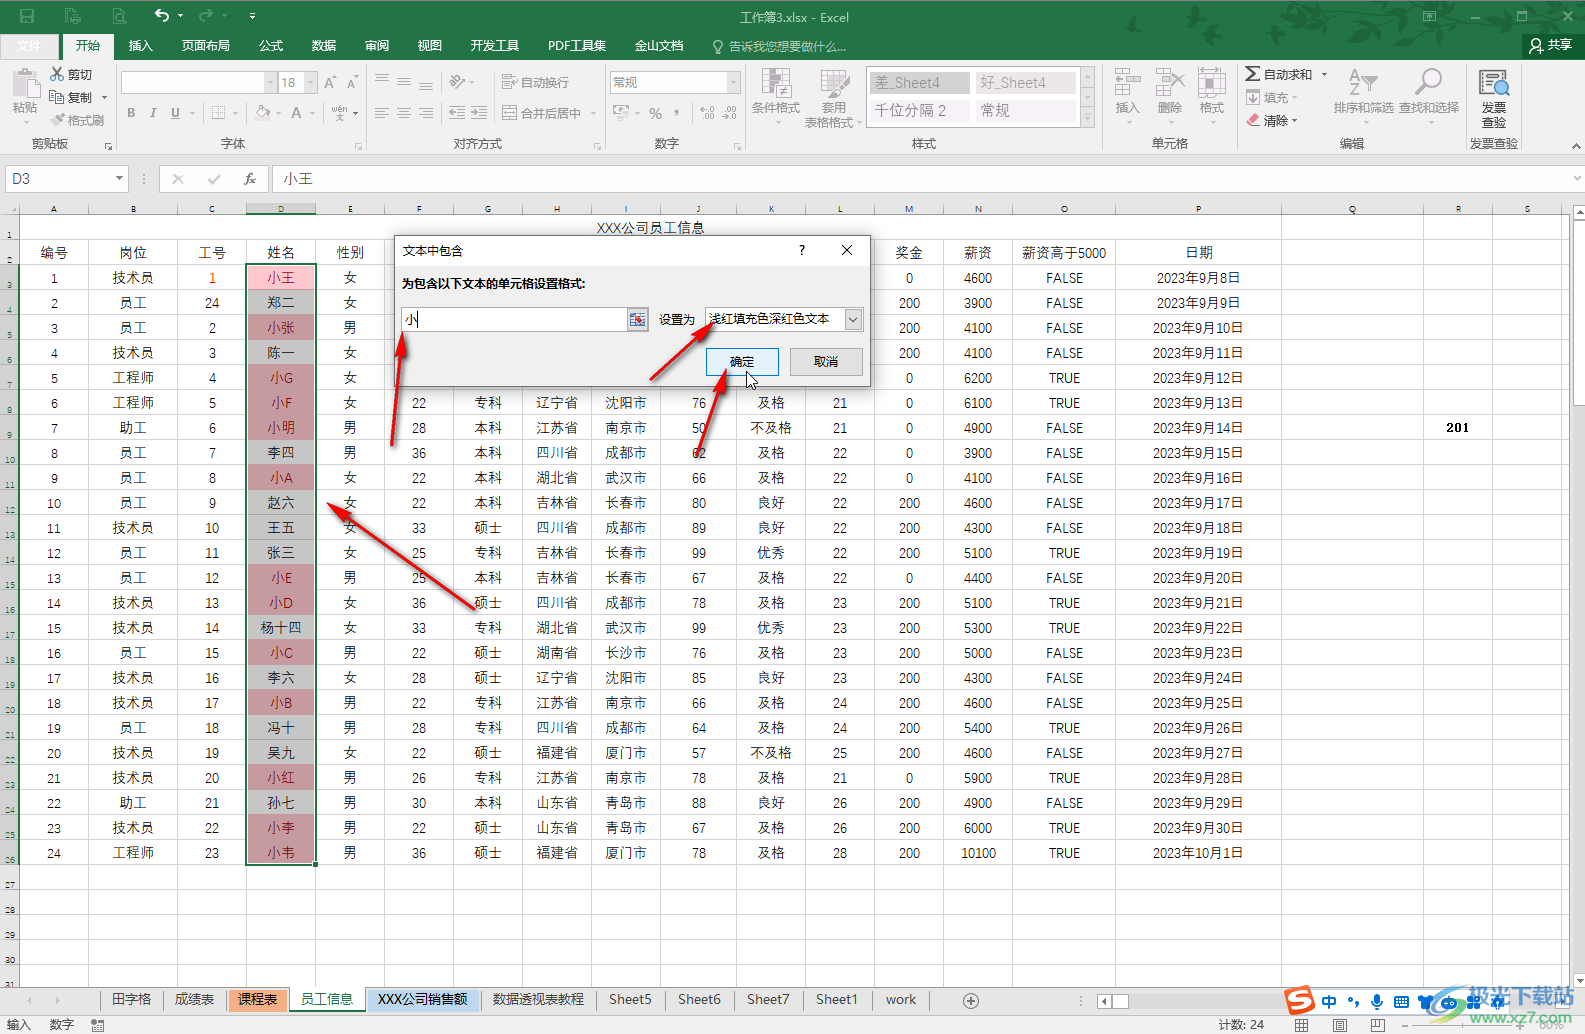This screenshot has width=1585, height=1034.
Task: Toggle Bold formatting
Action: [x=131, y=113]
